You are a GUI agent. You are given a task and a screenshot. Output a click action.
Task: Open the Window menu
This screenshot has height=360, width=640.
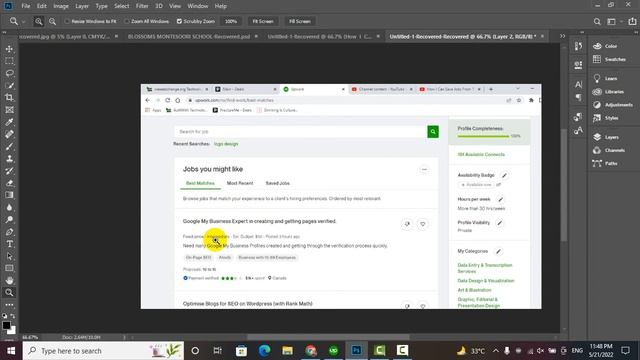(198, 6)
